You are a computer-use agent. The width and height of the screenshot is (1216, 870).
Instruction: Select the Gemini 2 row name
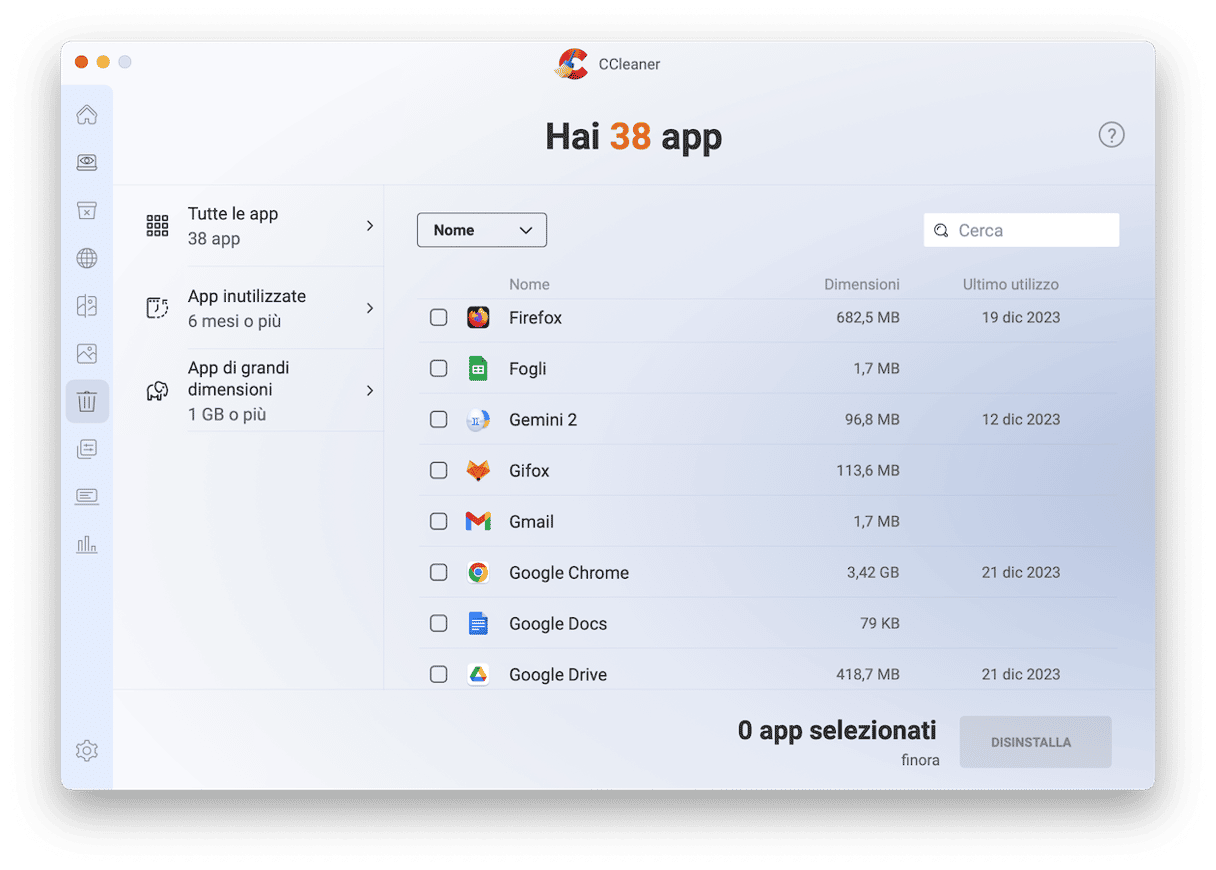pos(543,419)
